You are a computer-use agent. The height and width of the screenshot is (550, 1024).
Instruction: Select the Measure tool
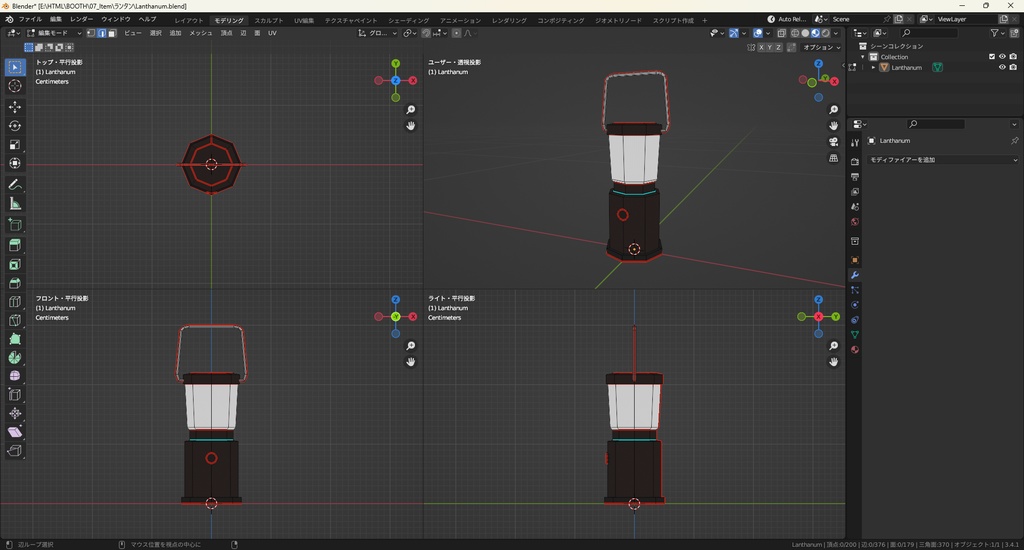(x=15, y=204)
